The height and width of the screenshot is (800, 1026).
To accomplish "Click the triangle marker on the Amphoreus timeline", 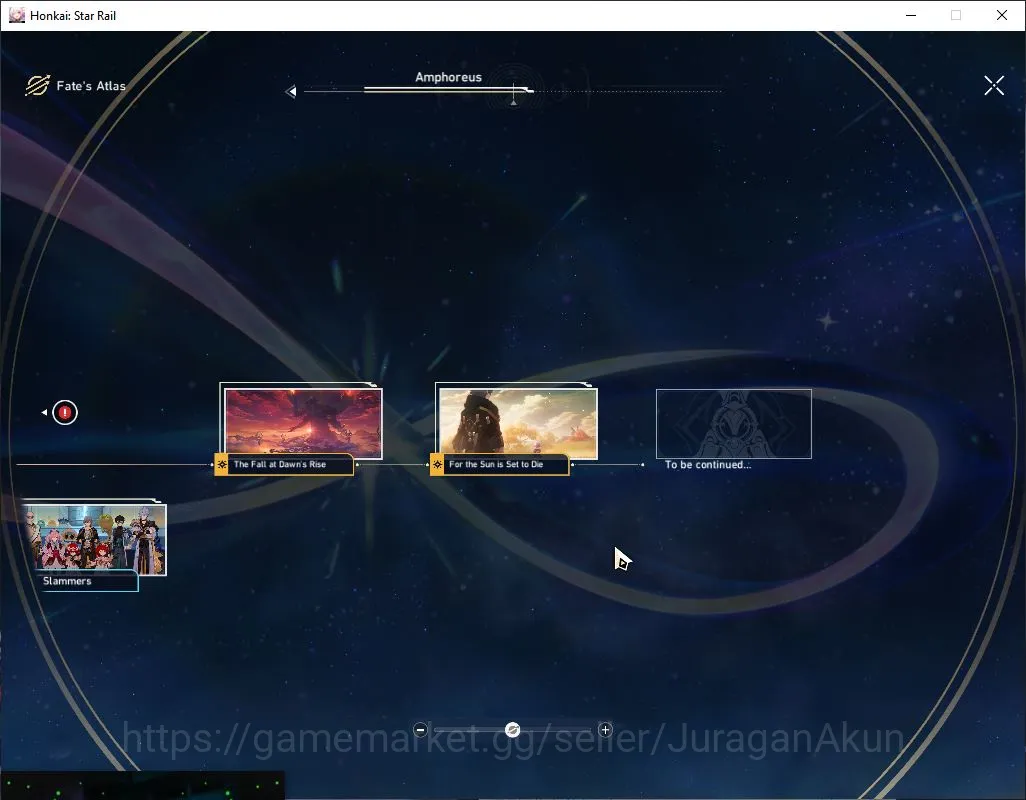I will coord(514,103).
